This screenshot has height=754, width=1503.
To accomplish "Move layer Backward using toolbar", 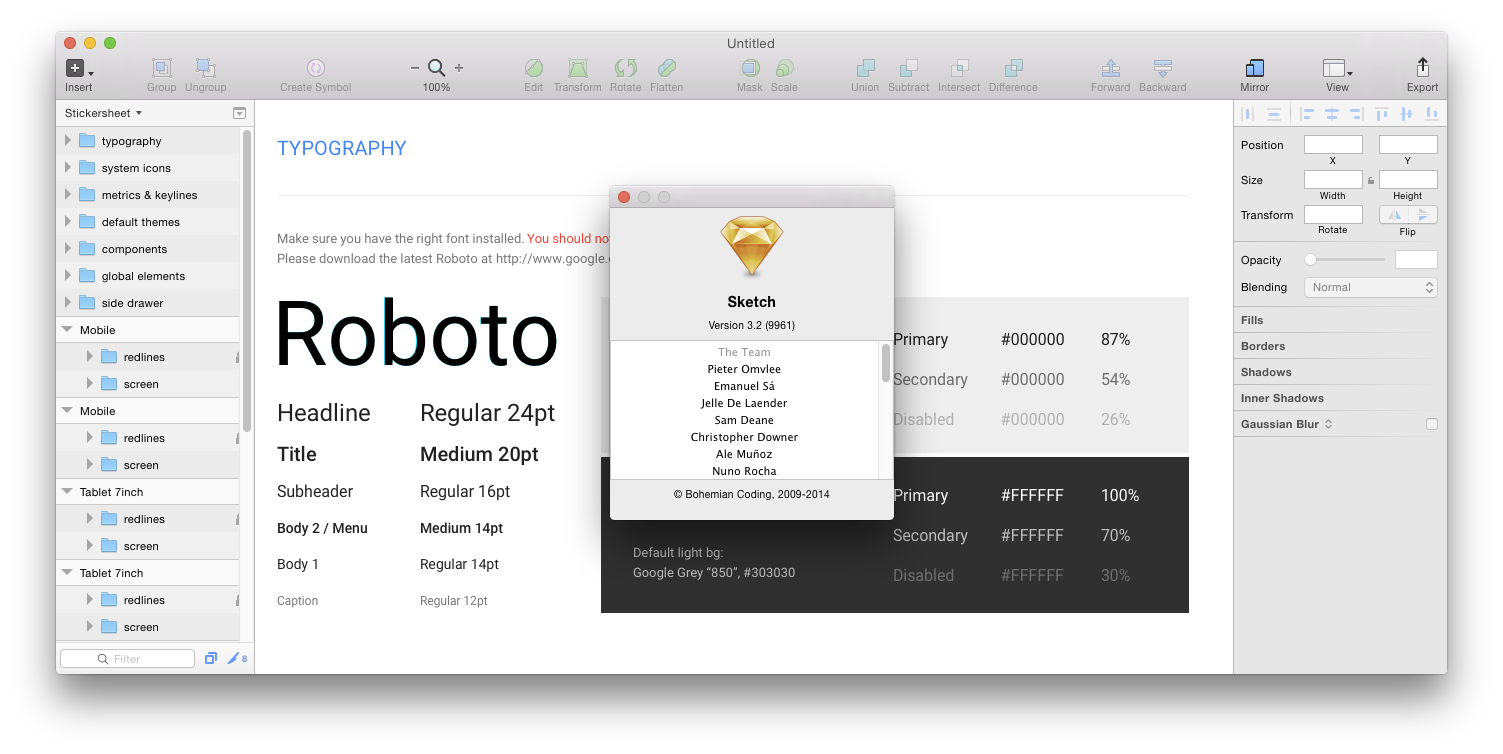I will pyautogui.click(x=1162, y=68).
